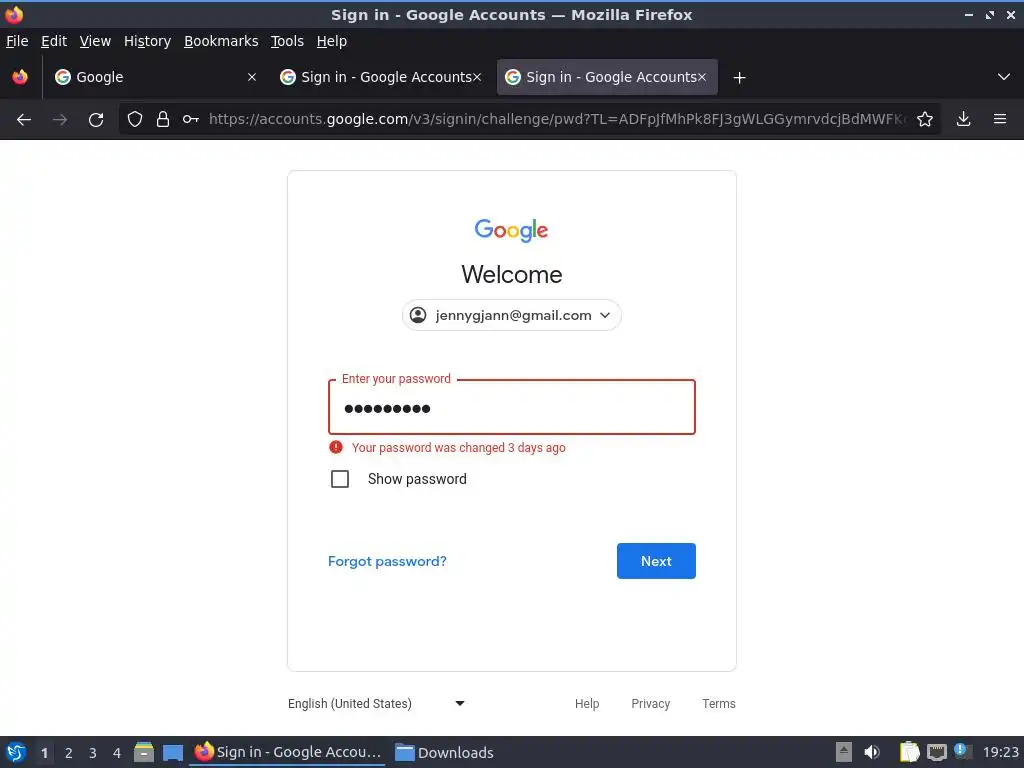Switch to first Sign in tab
This screenshot has height=768, width=1024.
[380, 77]
